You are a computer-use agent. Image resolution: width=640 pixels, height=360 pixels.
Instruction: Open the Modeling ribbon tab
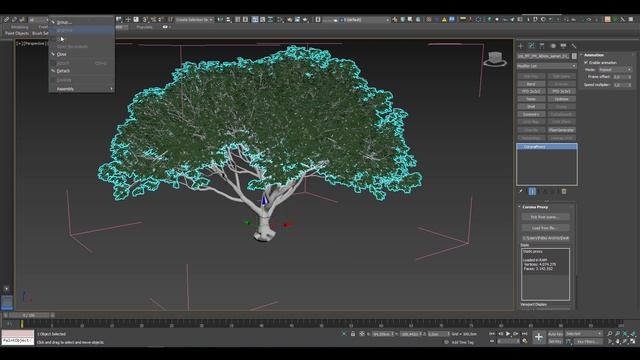(x=19, y=27)
